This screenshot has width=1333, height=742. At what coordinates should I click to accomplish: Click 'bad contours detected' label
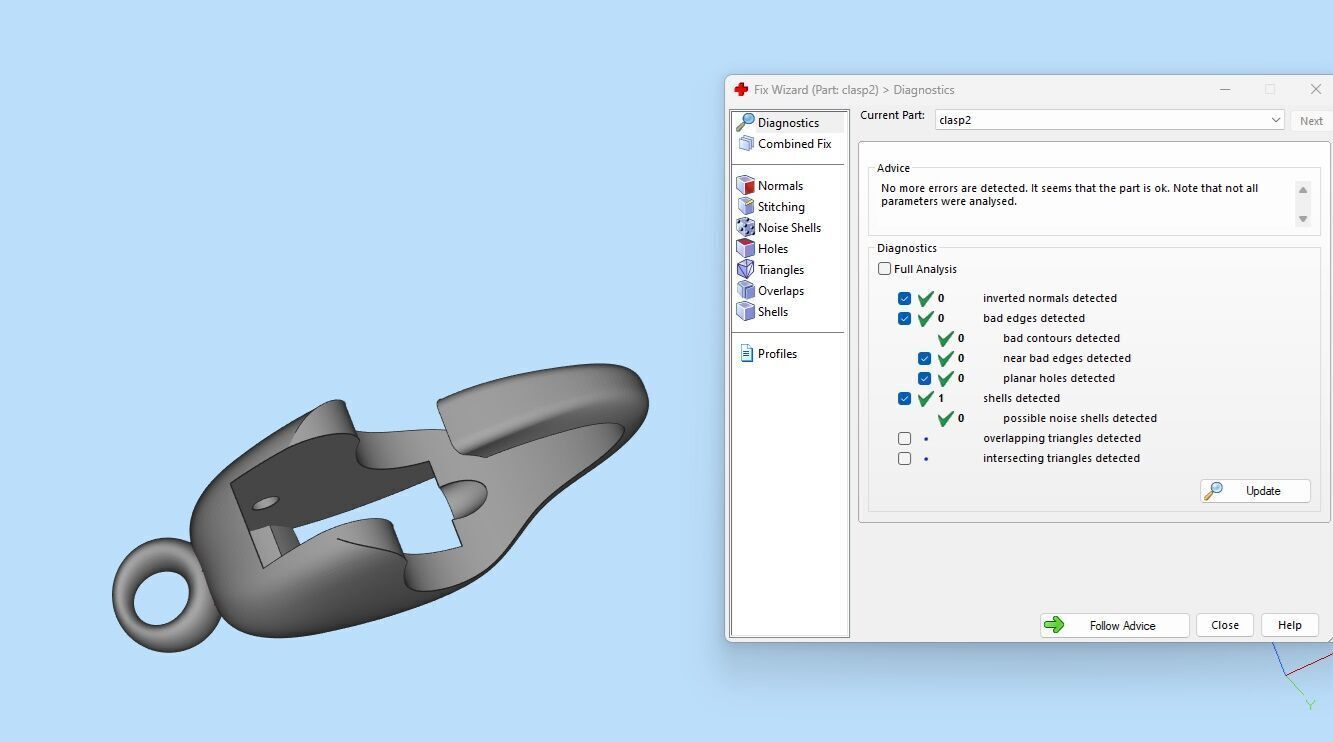coord(1061,338)
